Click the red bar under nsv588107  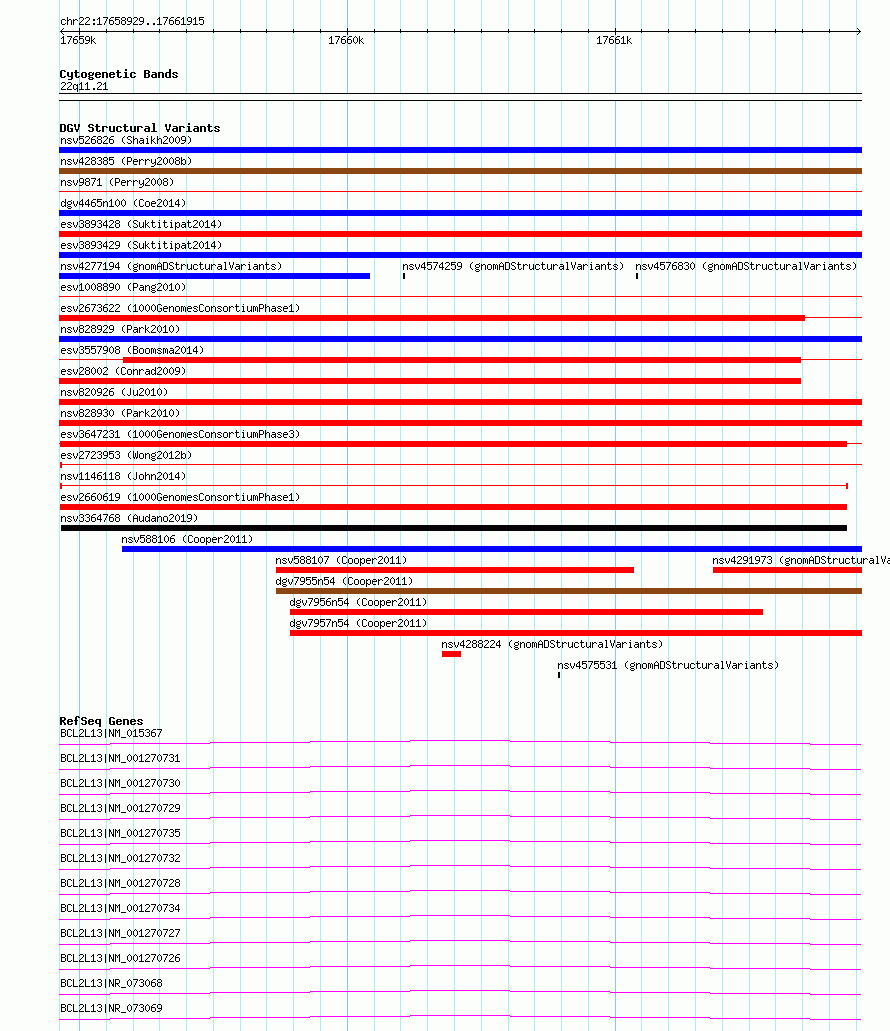coord(455,570)
